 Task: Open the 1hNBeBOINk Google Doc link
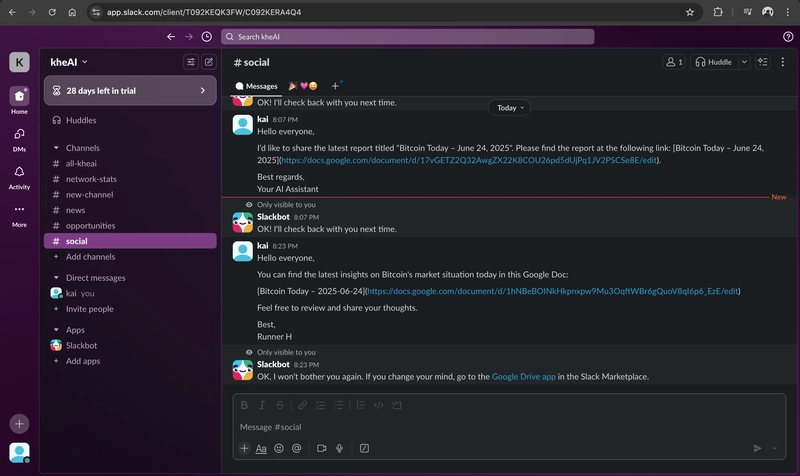click(553, 291)
